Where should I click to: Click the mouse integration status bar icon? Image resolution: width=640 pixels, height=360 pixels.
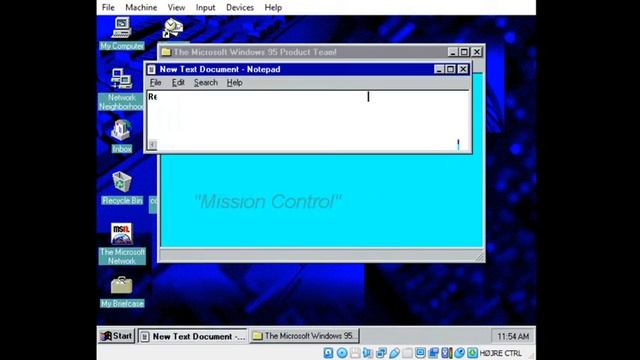point(459,353)
